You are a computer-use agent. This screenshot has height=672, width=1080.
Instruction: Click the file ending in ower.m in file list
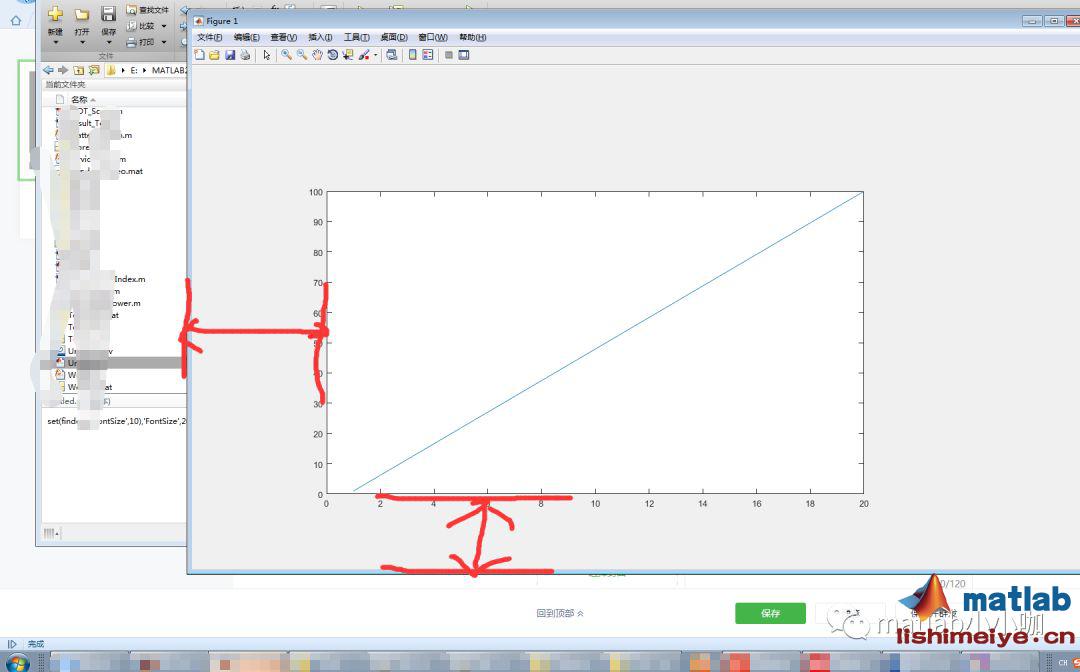(126, 303)
